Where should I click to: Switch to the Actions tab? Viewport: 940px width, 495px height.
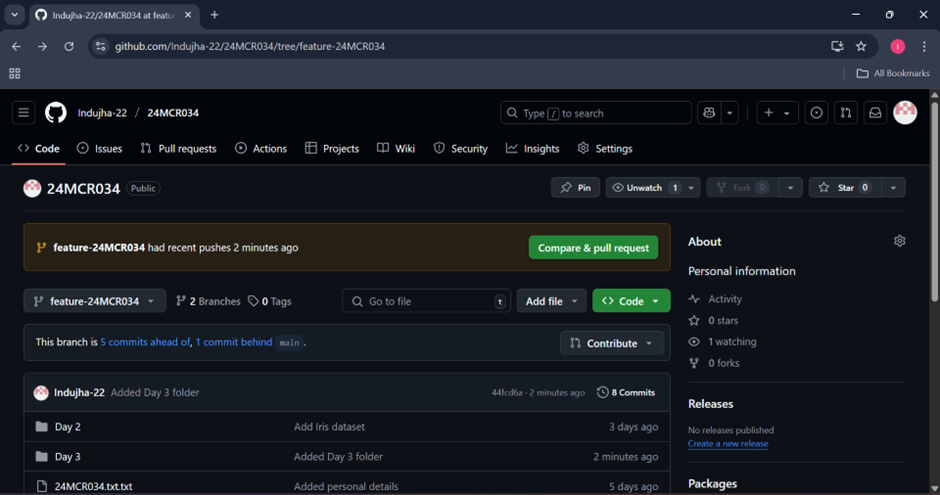coord(261,149)
